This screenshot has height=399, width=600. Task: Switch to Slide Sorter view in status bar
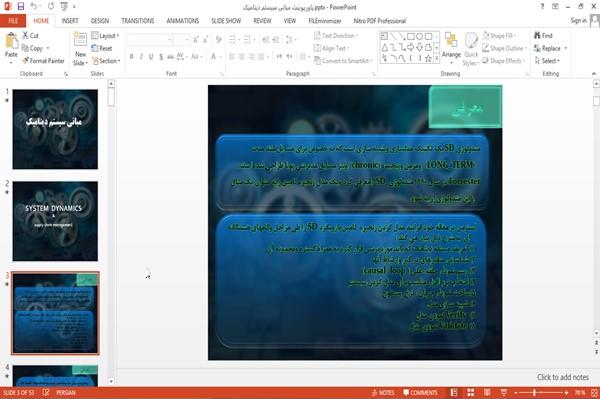click(470, 392)
